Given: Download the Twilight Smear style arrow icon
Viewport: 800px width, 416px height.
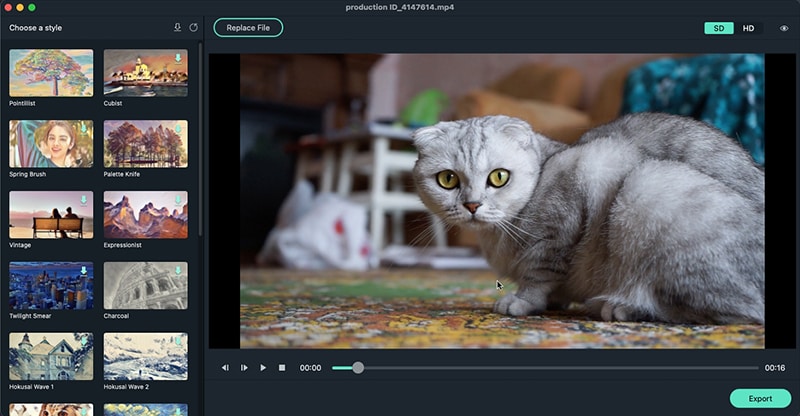Looking at the screenshot, I should pyautogui.click(x=84, y=271).
